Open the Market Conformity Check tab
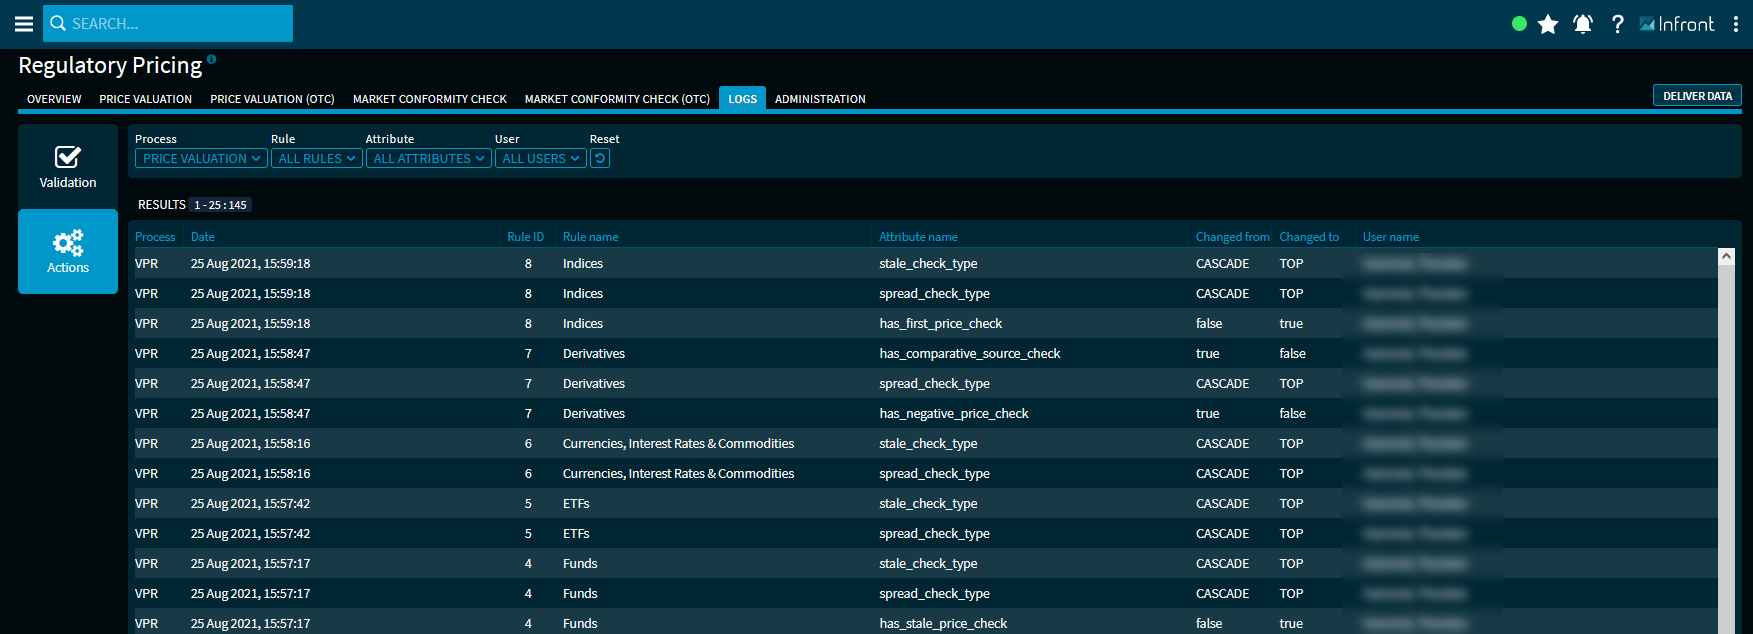The image size is (1753, 634). 430,99
